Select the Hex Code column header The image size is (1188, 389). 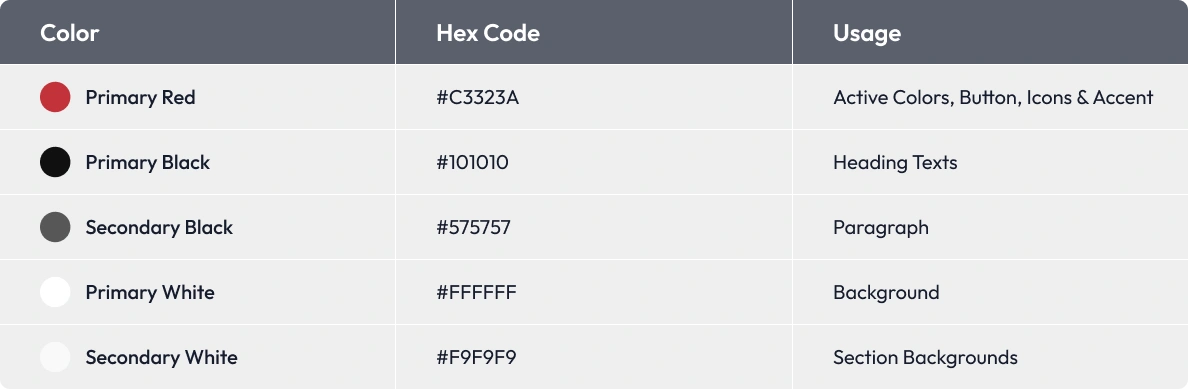(488, 33)
